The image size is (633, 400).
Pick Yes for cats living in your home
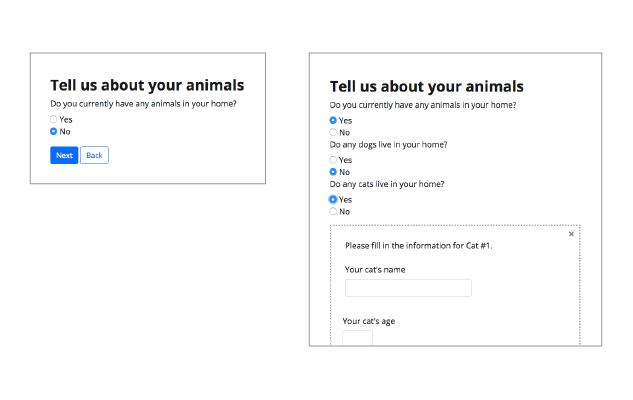(333, 199)
